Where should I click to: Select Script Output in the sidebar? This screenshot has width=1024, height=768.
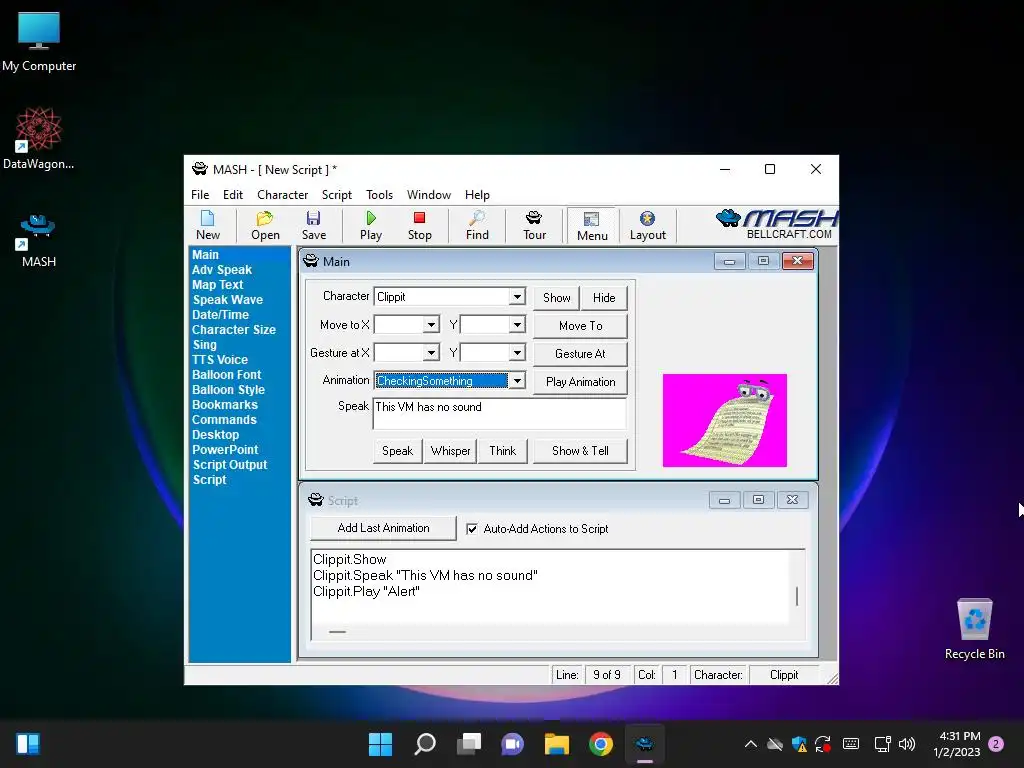point(230,465)
